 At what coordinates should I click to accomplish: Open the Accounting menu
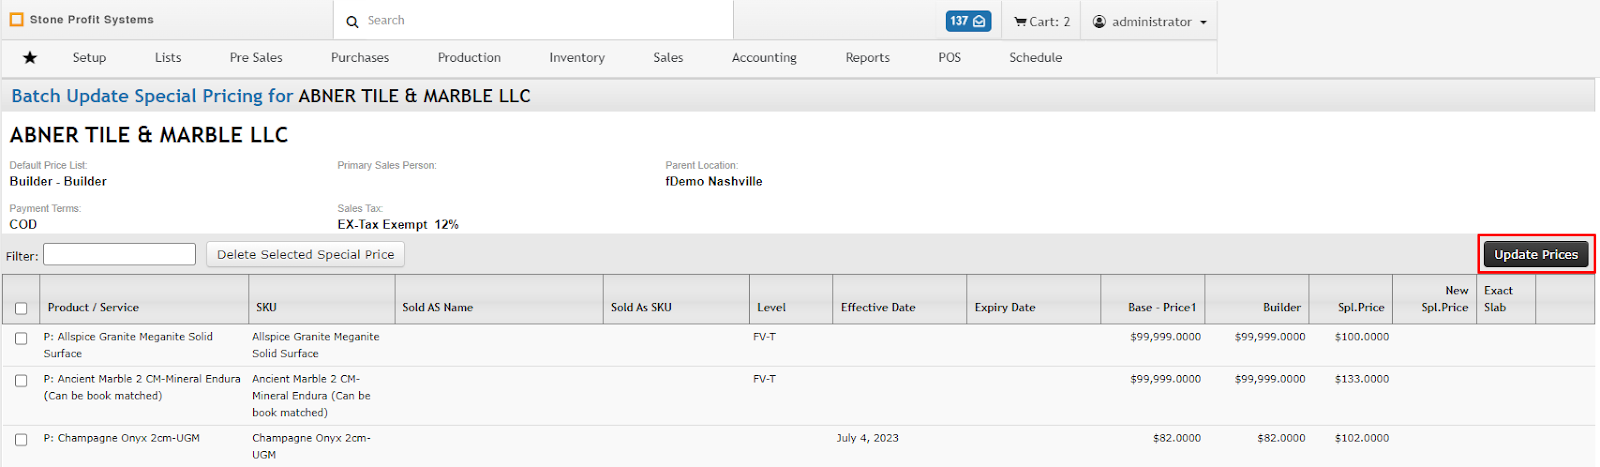pos(764,58)
